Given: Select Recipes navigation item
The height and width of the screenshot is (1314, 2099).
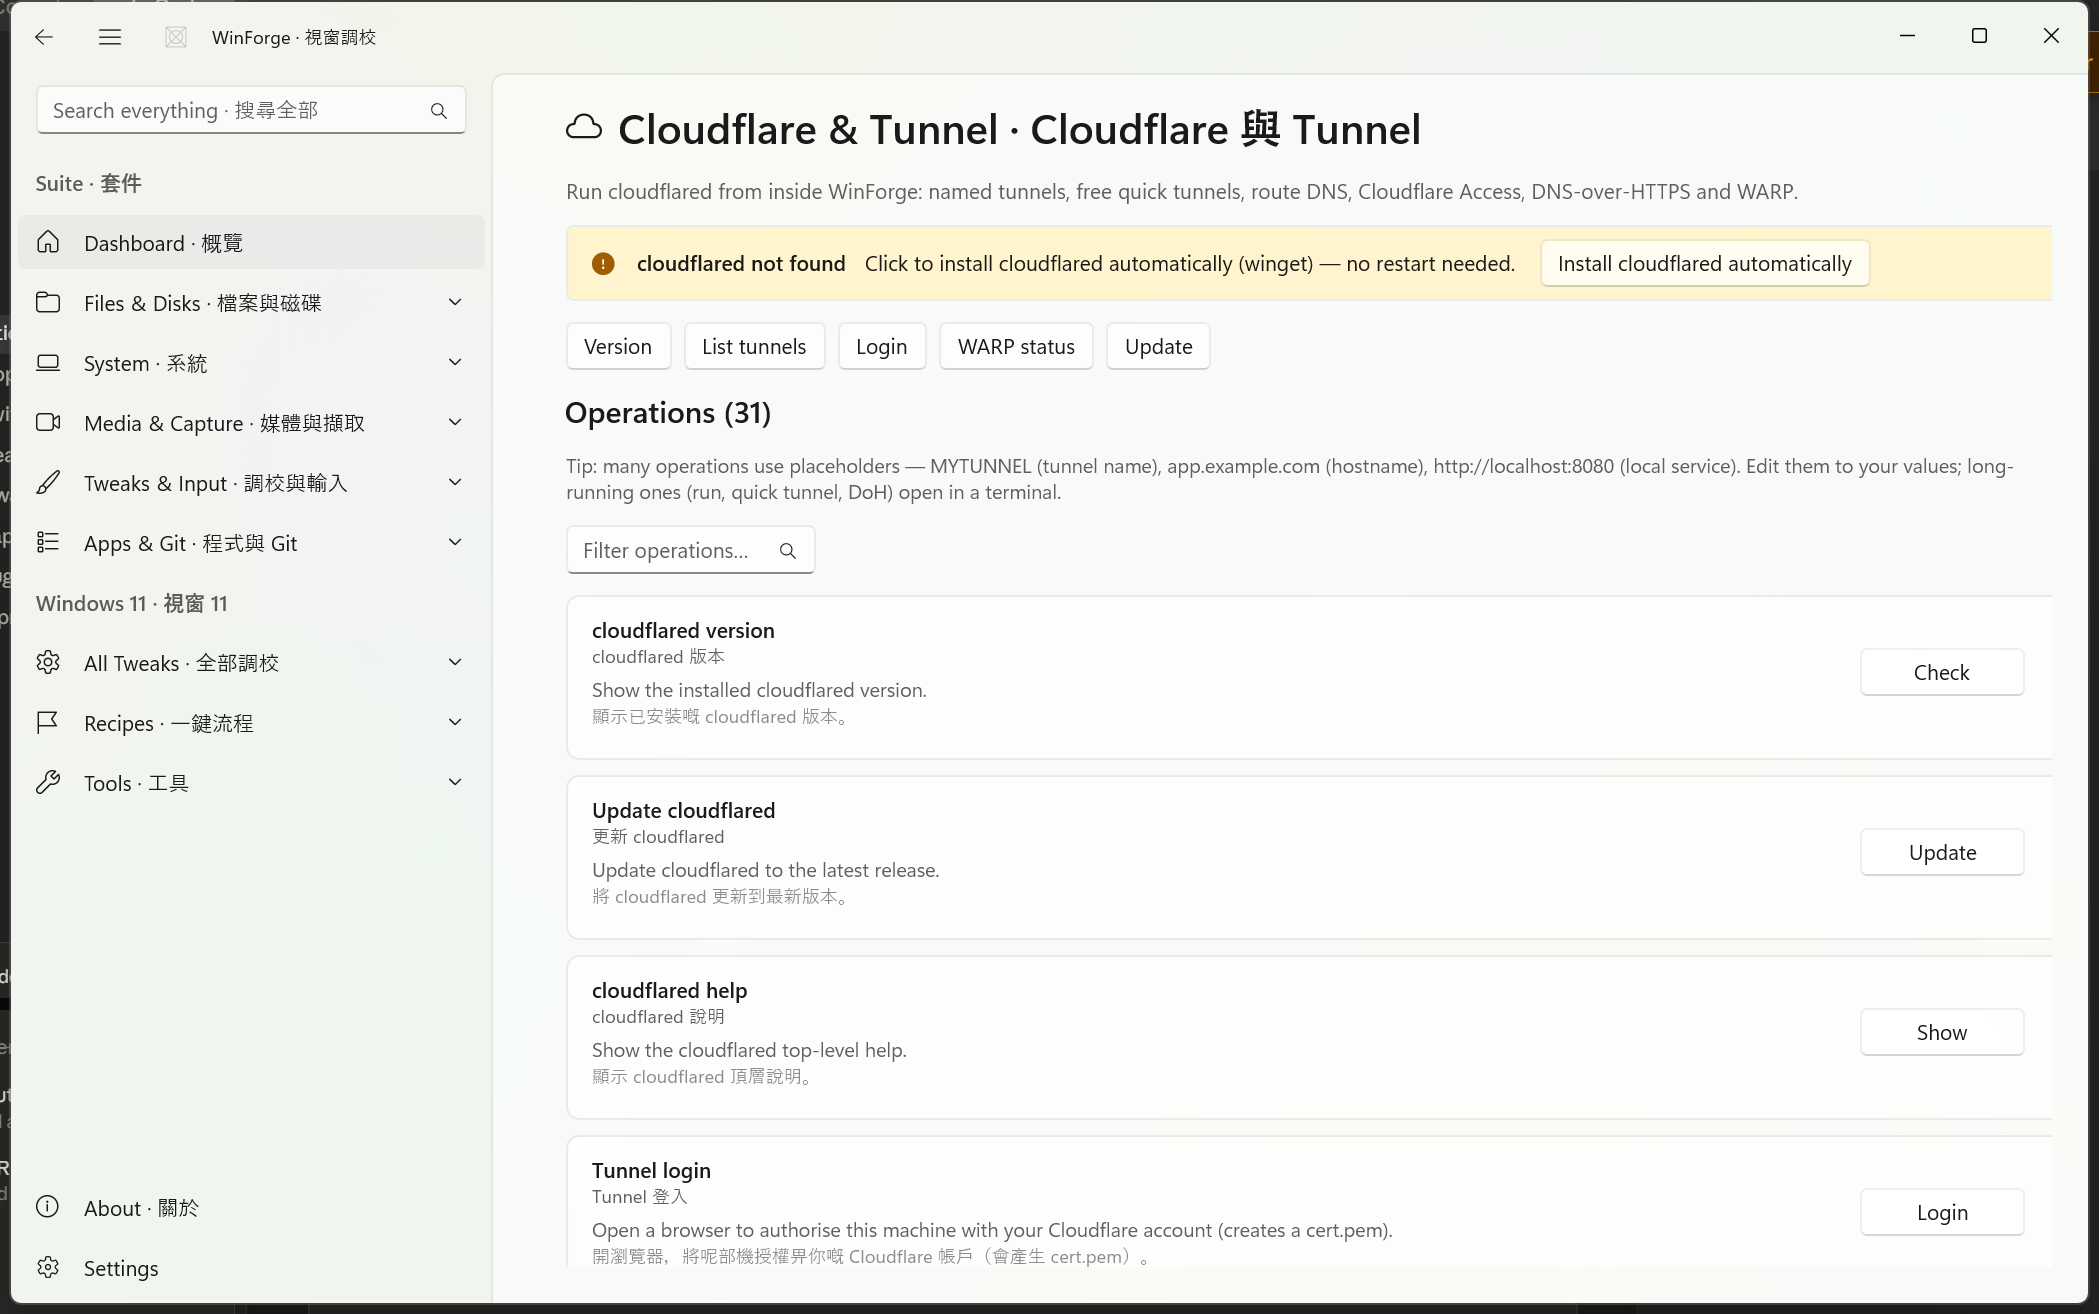Looking at the screenshot, I should [x=251, y=723].
